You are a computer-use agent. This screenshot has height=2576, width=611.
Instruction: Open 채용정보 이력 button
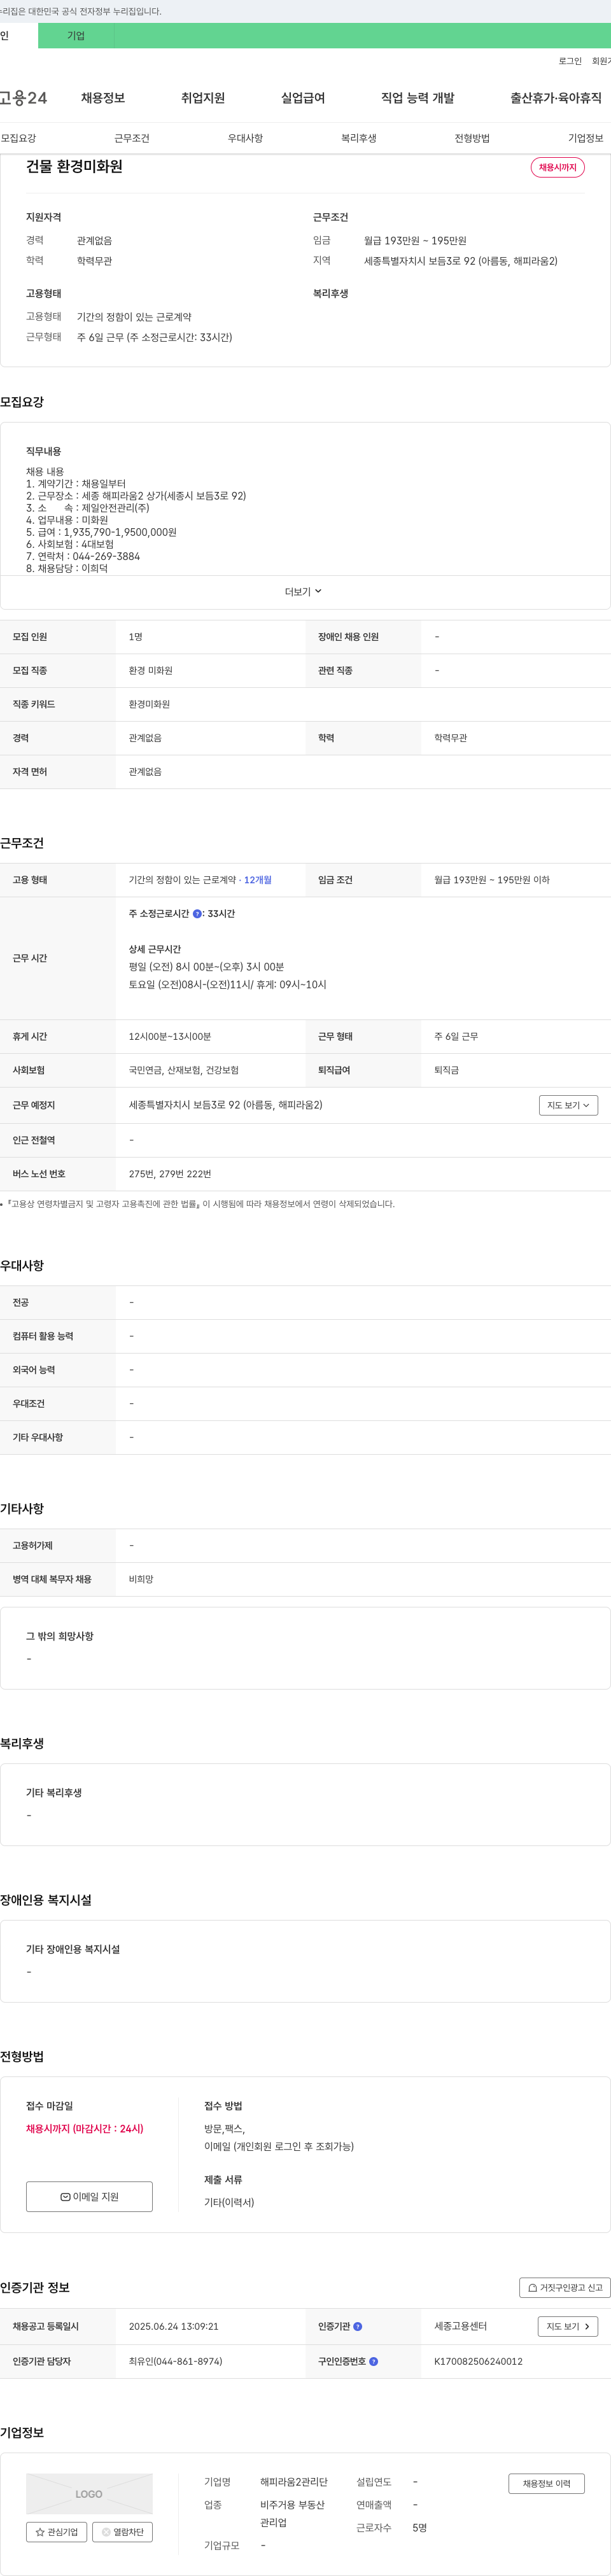547,2483
